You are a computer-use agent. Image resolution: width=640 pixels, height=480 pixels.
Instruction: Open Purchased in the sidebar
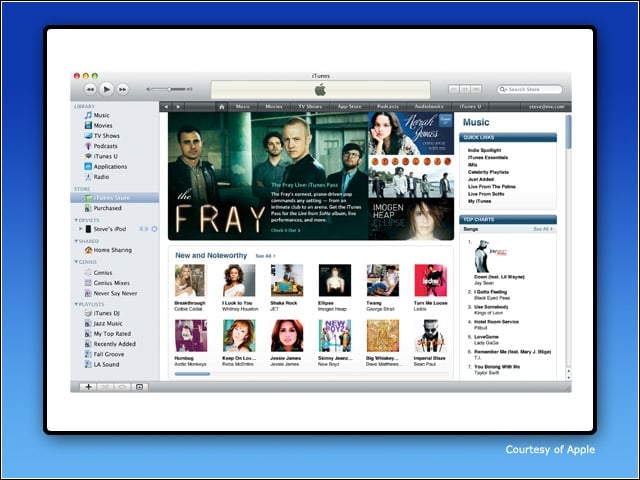[103, 208]
